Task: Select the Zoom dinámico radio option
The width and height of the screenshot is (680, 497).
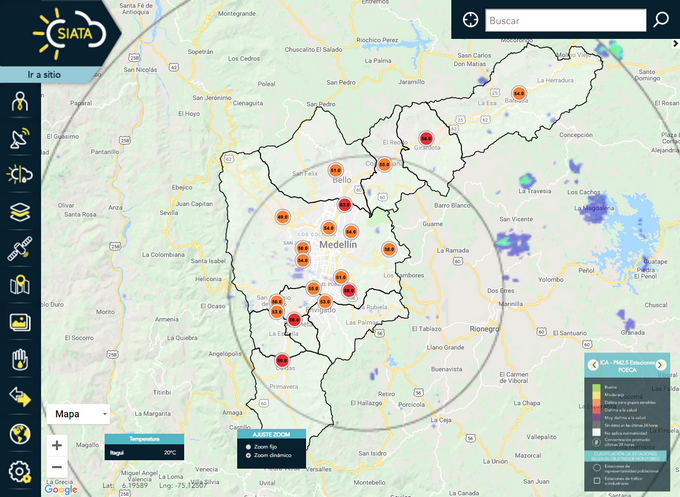Action: point(248,456)
